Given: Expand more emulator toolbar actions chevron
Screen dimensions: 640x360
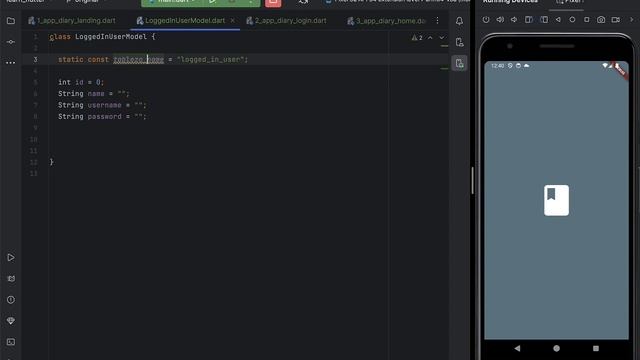Looking at the screenshot, I should (631, 20).
